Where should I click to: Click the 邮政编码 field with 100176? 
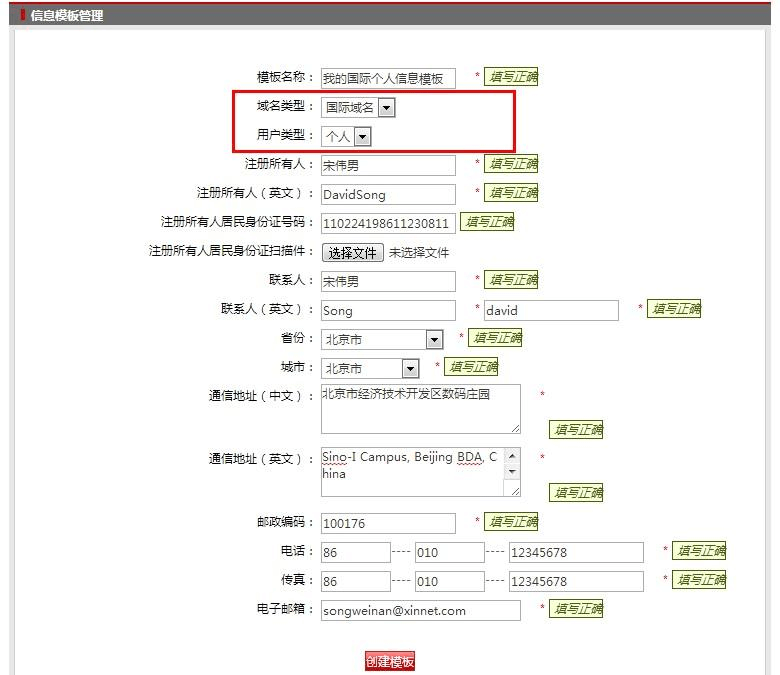pyautogui.click(x=387, y=523)
